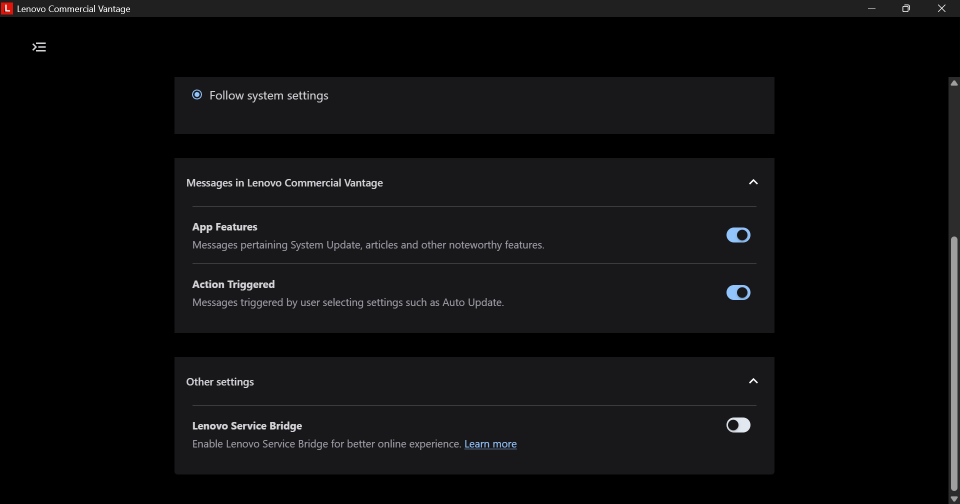Image resolution: width=960 pixels, height=504 pixels.
Task: Turn off Action Triggered messages
Action: (x=738, y=293)
